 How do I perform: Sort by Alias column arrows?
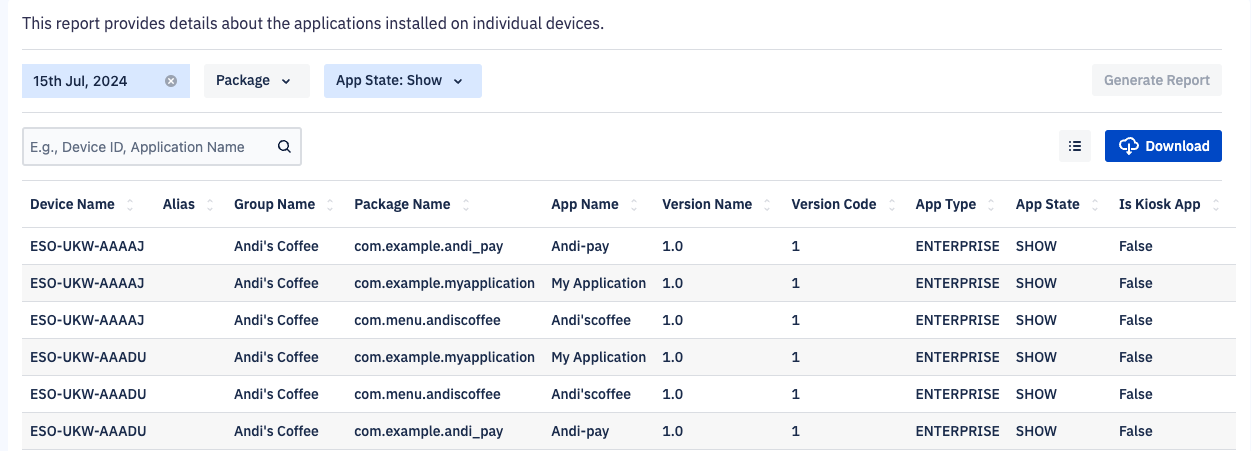click(210, 205)
